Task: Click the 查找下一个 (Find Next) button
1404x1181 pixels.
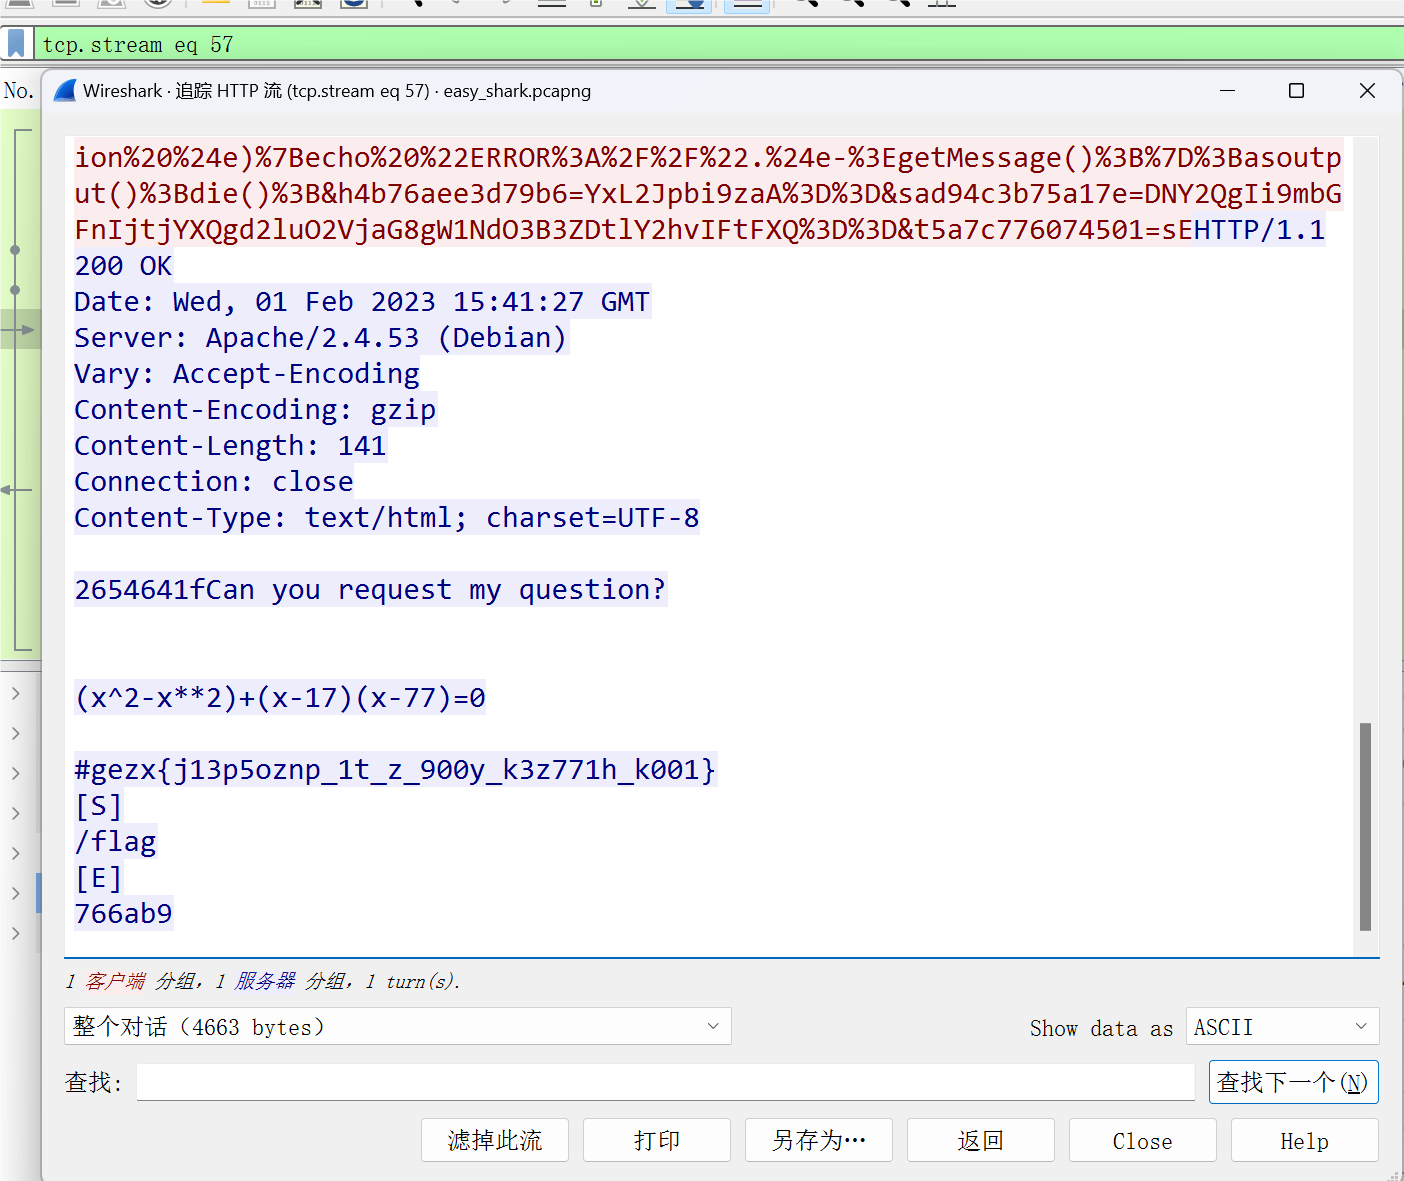Action: (x=1293, y=1082)
